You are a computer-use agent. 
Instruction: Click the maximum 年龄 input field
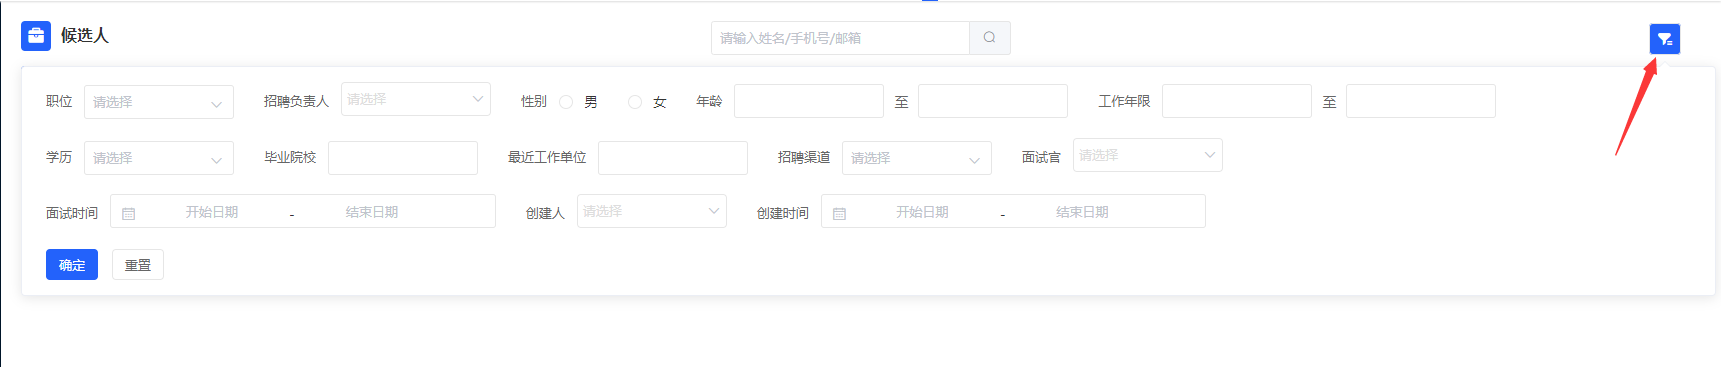993,101
